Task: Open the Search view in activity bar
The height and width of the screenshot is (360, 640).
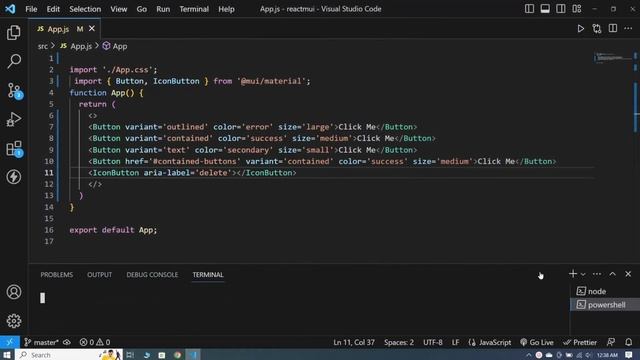Action: 13,61
